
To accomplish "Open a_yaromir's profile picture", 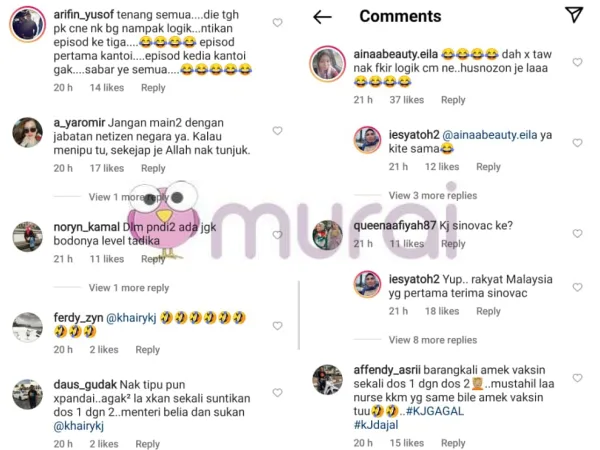I will [x=28, y=132].
